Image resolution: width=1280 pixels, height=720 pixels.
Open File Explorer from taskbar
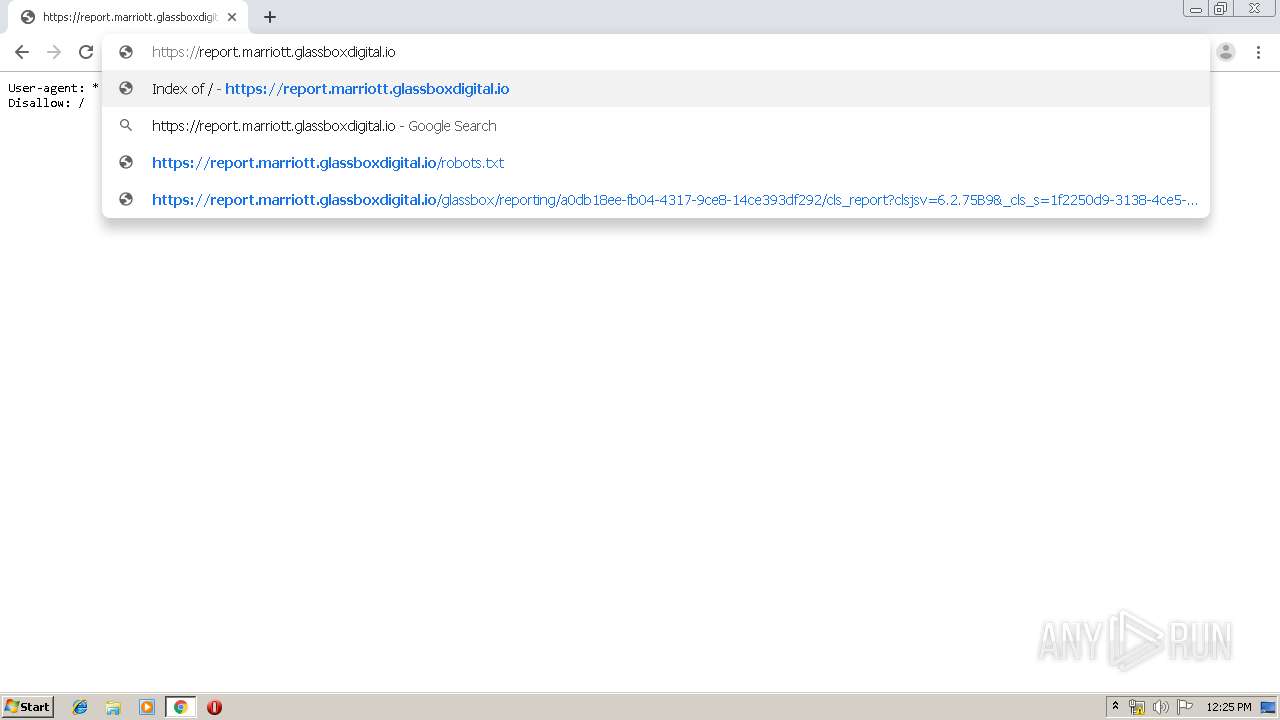pyautogui.click(x=113, y=707)
